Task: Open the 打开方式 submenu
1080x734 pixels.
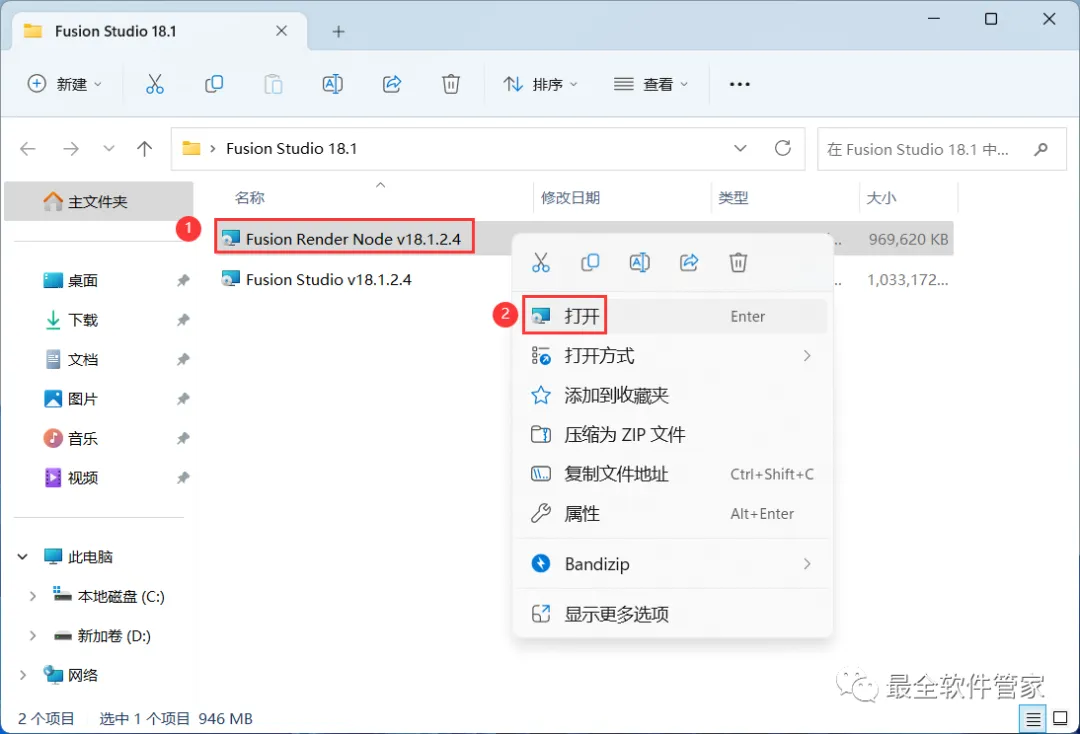Action: [673, 356]
